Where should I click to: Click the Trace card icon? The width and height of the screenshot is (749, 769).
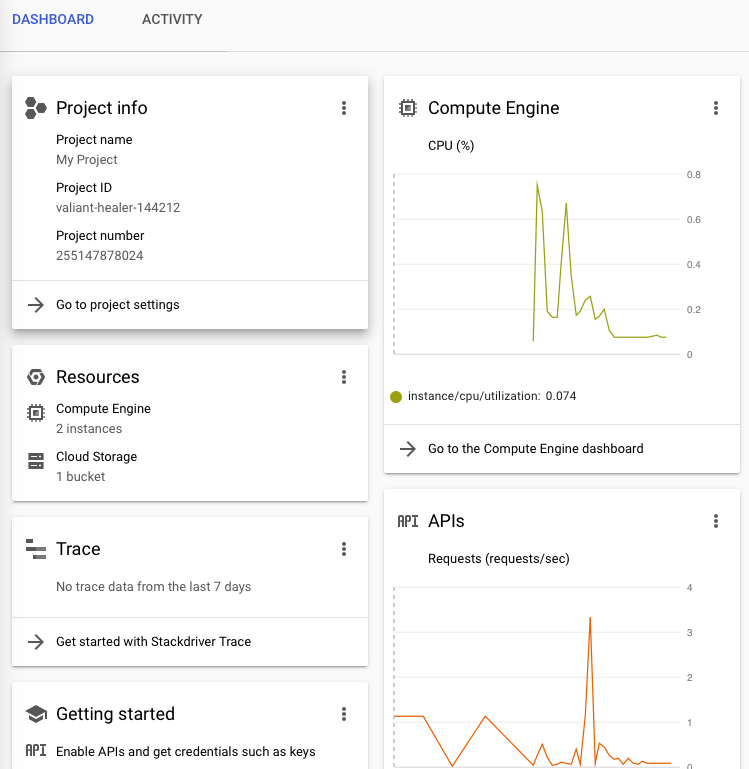tap(36, 549)
